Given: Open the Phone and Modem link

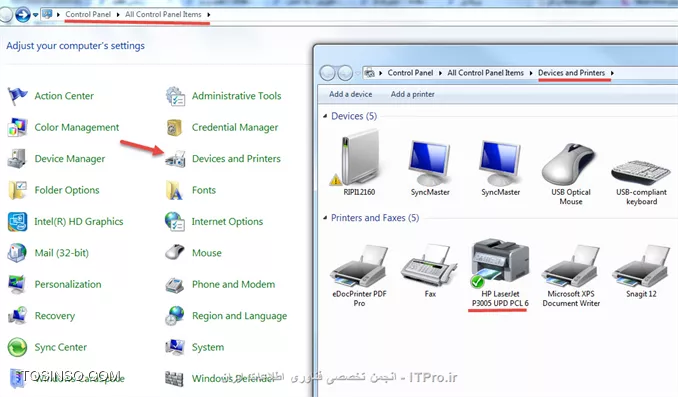Looking at the screenshot, I should coord(233,284).
